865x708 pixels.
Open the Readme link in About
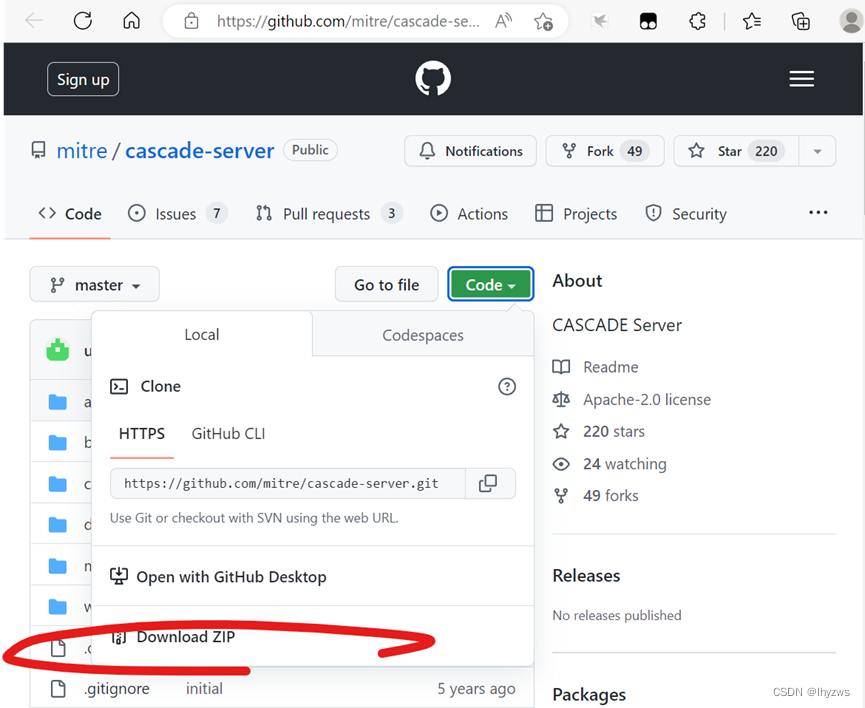click(x=611, y=367)
